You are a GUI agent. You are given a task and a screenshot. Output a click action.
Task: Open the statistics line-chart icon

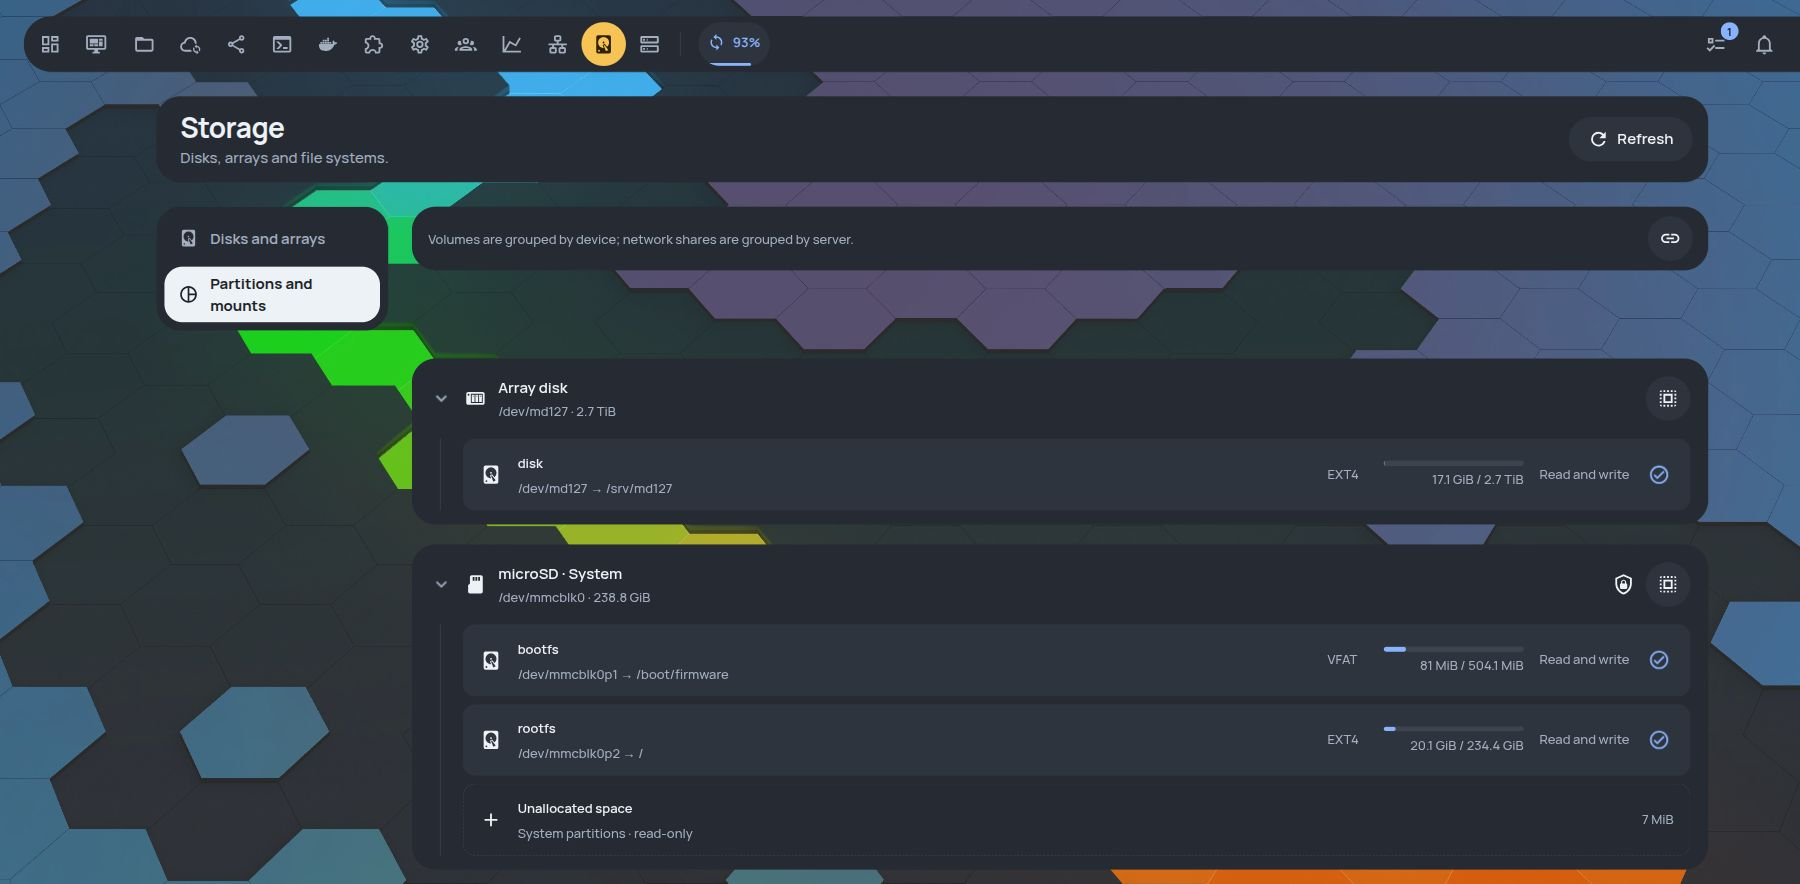[512, 44]
